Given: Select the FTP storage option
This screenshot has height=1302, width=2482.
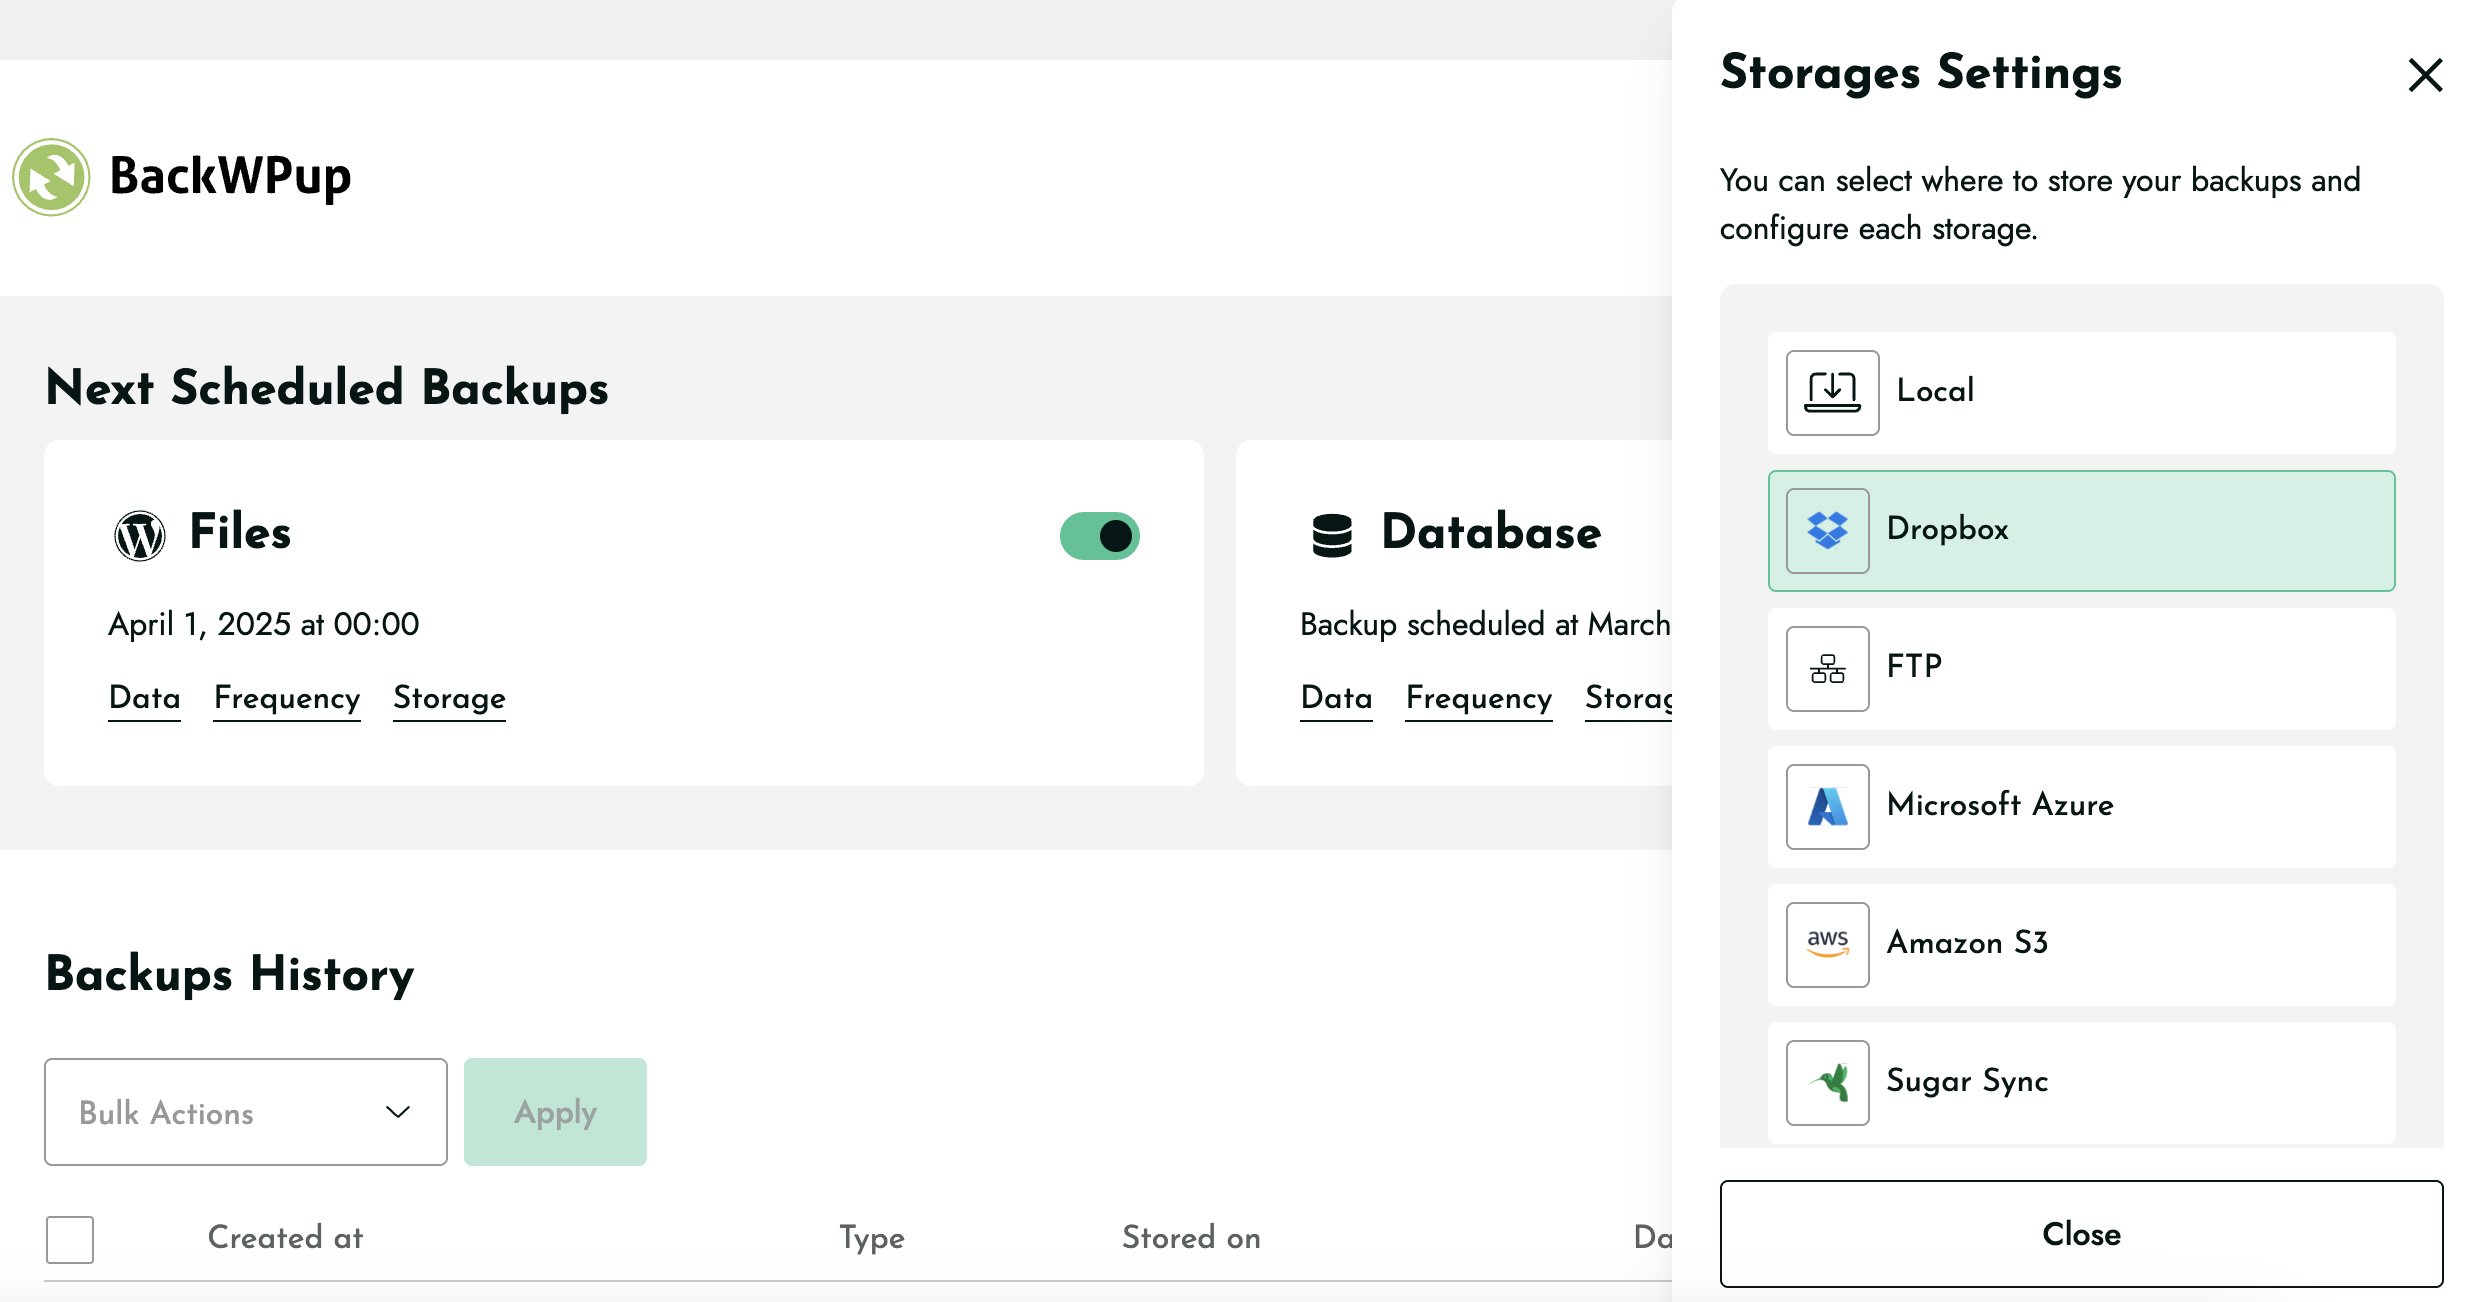Looking at the screenshot, I should [x=2081, y=668].
